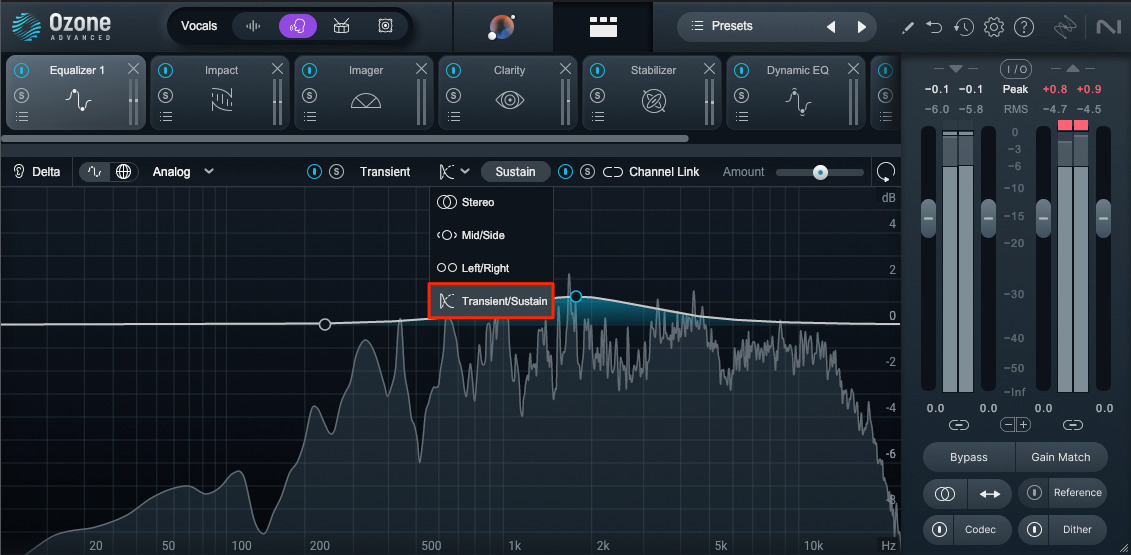Choose Left/Right from the channel menu
Screen dimensions: 1131x555
(x=491, y=268)
